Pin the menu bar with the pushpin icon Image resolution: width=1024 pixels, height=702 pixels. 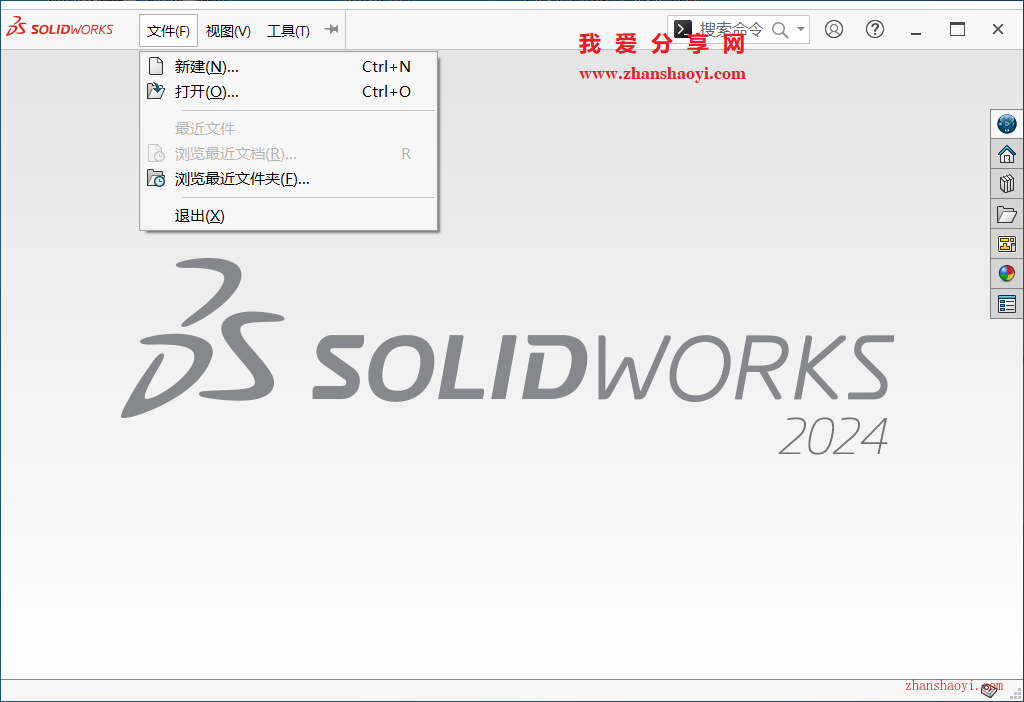pos(332,29)
